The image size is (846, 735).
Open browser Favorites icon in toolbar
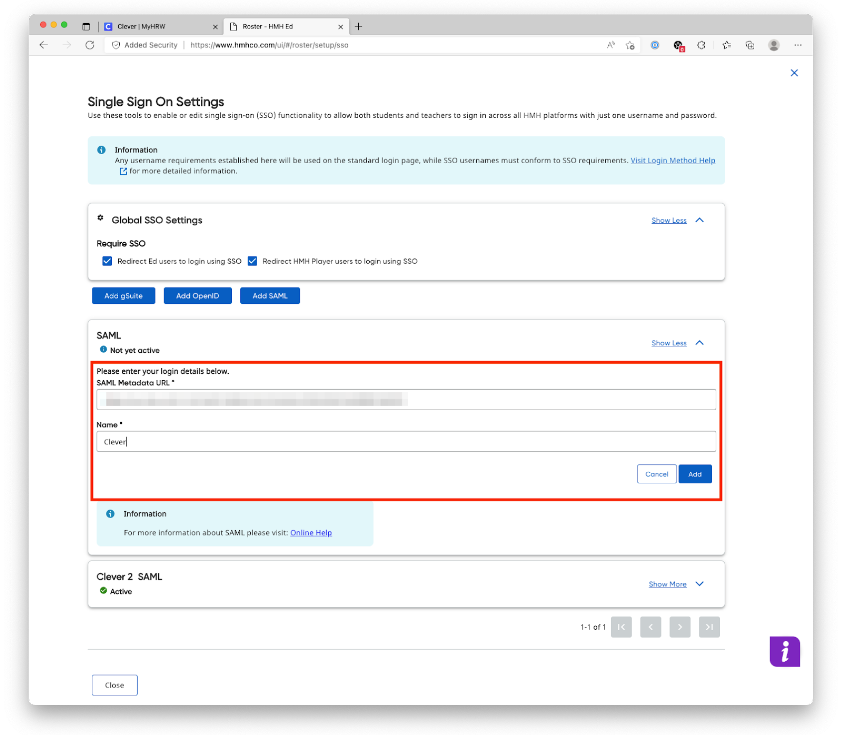click(x=725, y=44)
